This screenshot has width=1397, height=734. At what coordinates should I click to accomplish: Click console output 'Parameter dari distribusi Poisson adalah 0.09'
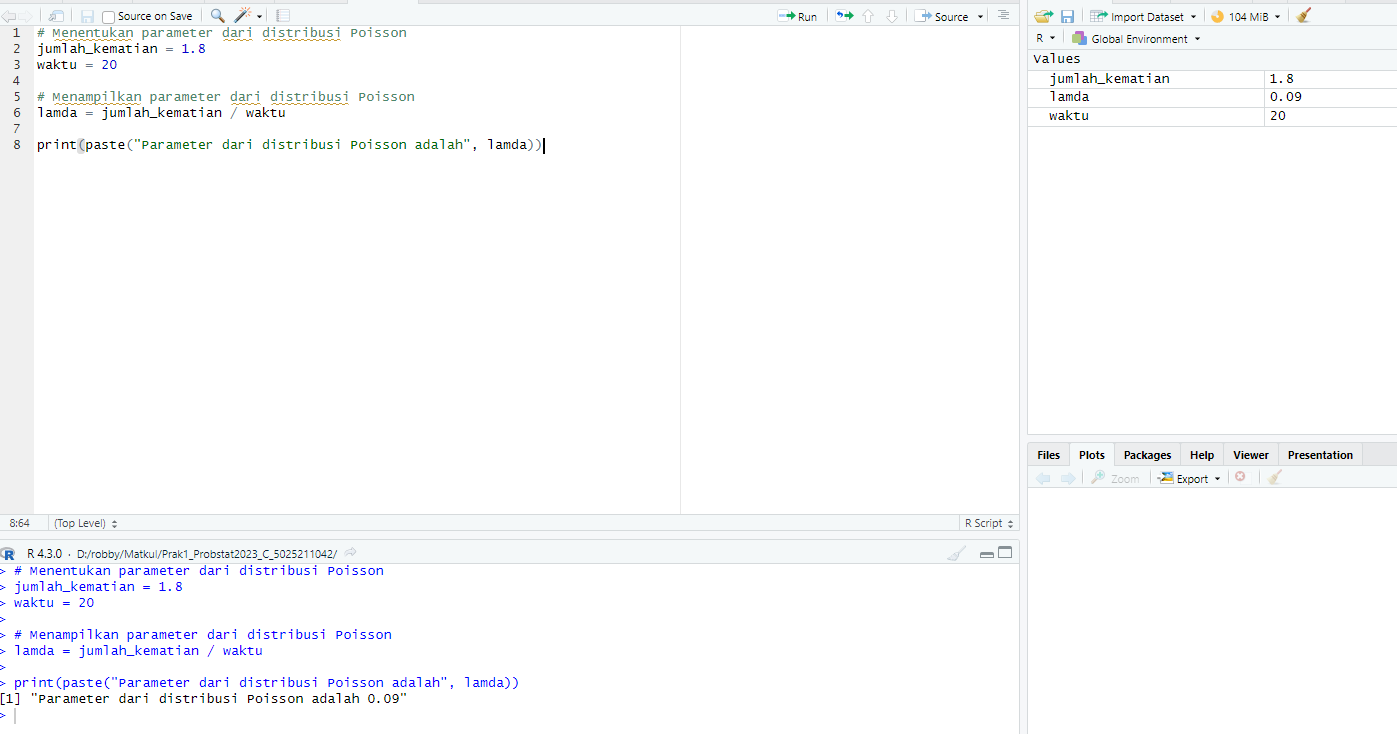[x=219, y=699]
